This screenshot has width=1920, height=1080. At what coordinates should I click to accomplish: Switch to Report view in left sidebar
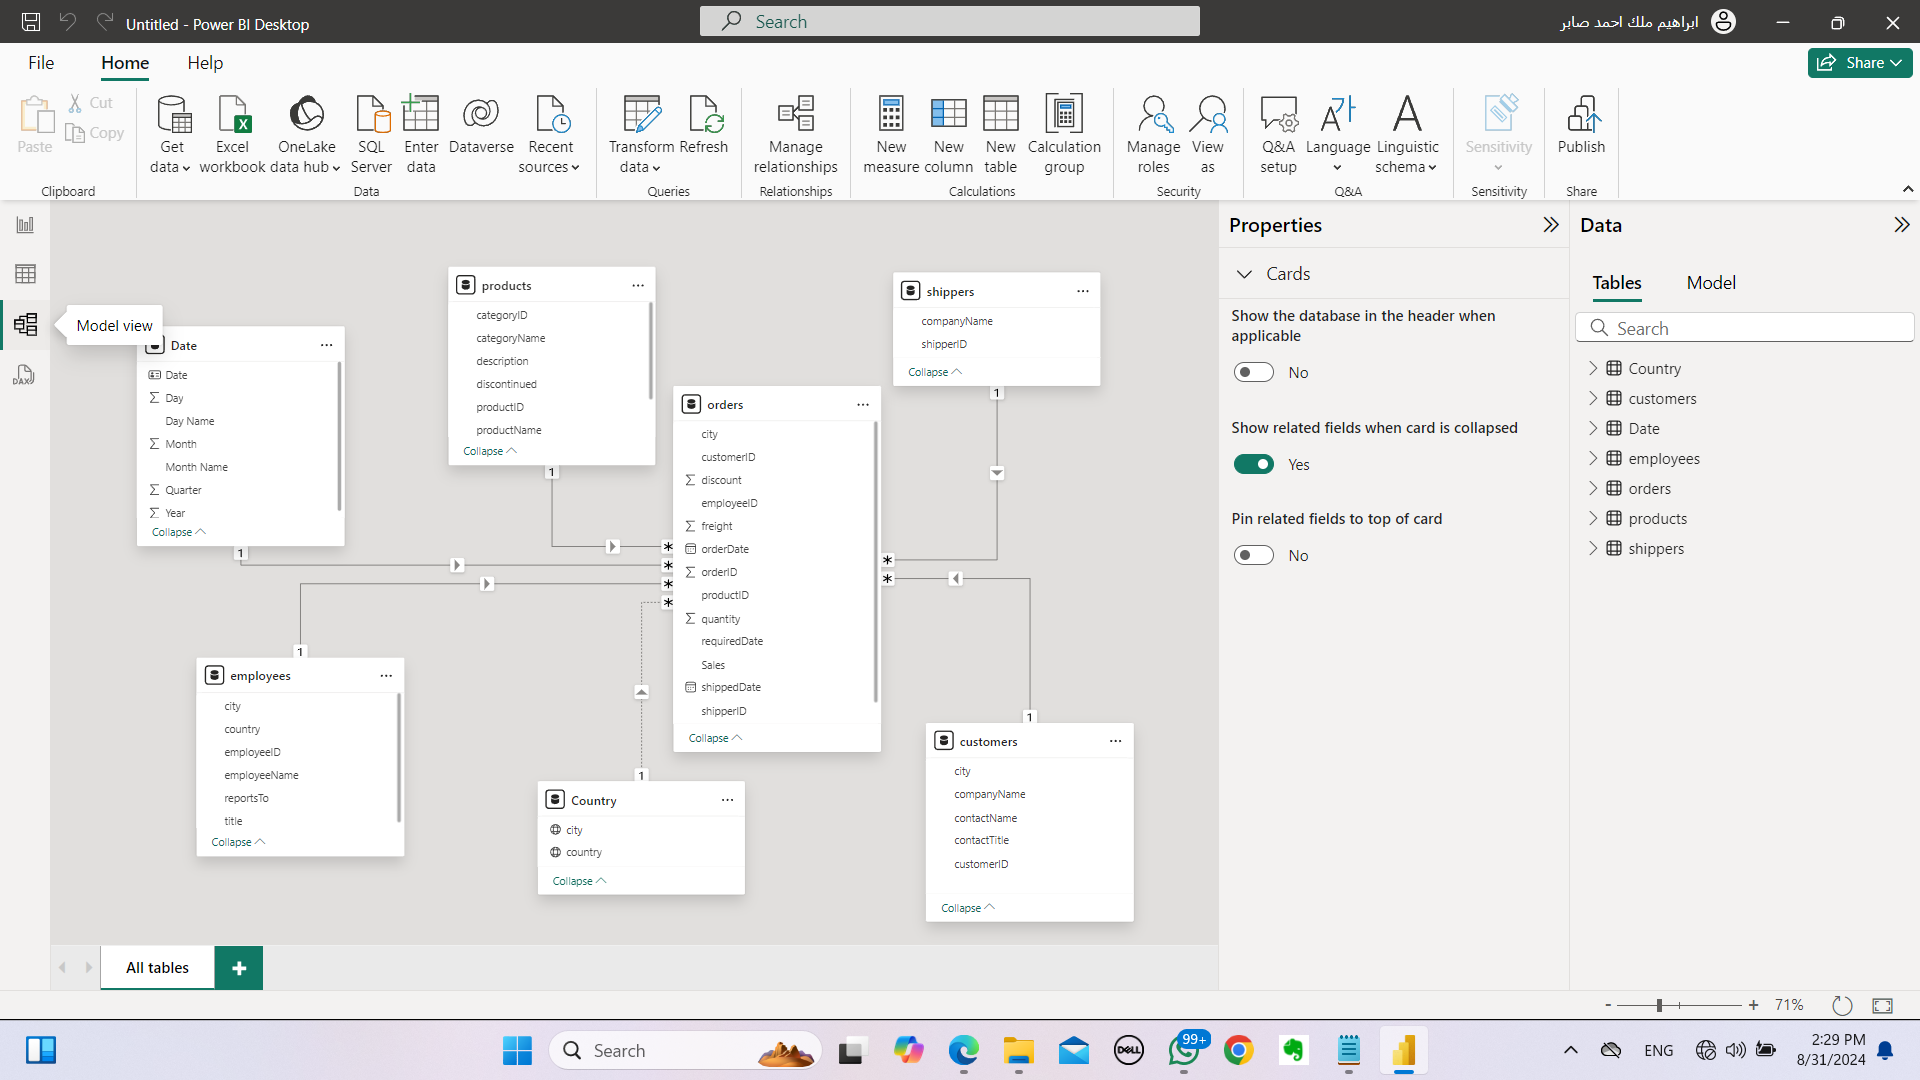coord(25,225)
